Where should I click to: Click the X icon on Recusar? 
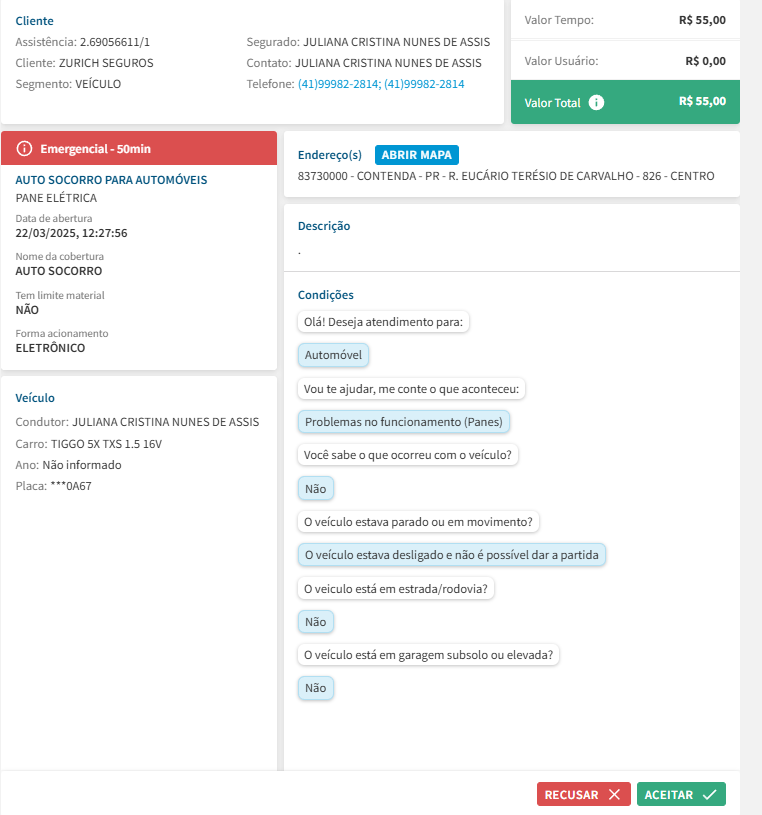point(614,794)
